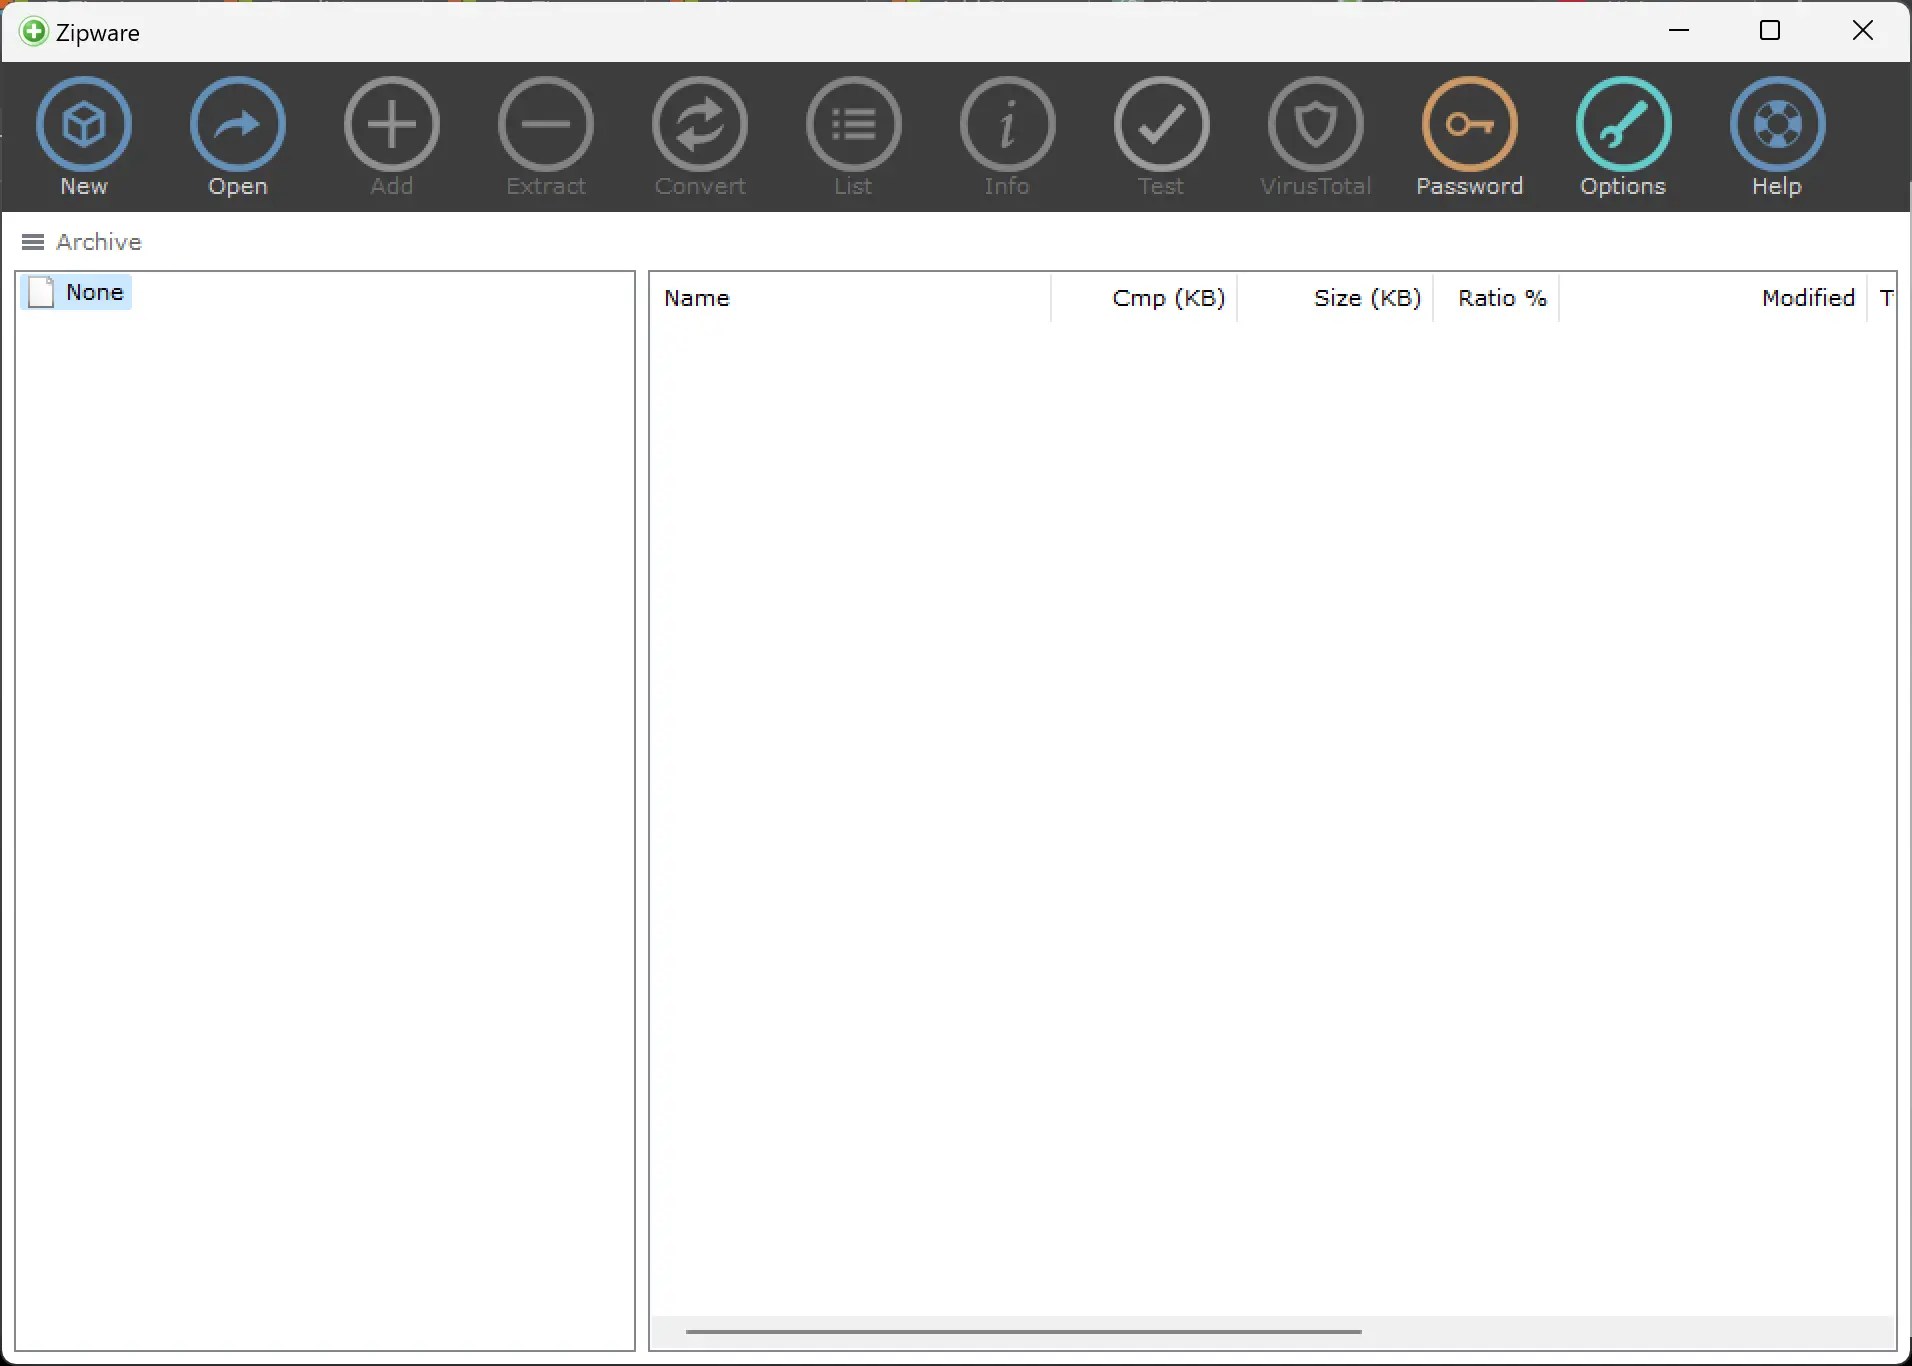Close the Zipware window
The width and height of the screenshot is (1912, 1366).
pyautogui.click(x=1863, y=31)
